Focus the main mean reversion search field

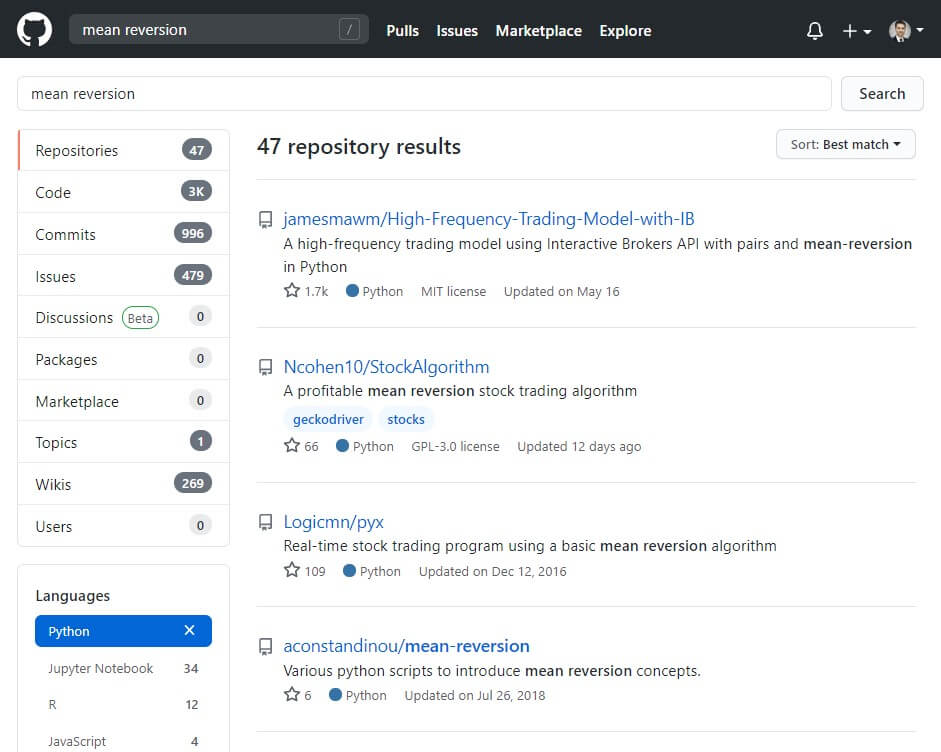click(424, 94)
